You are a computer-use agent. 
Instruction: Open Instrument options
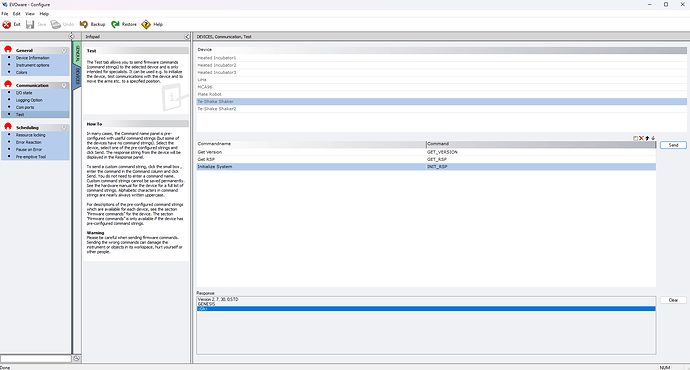pos(33,65)
